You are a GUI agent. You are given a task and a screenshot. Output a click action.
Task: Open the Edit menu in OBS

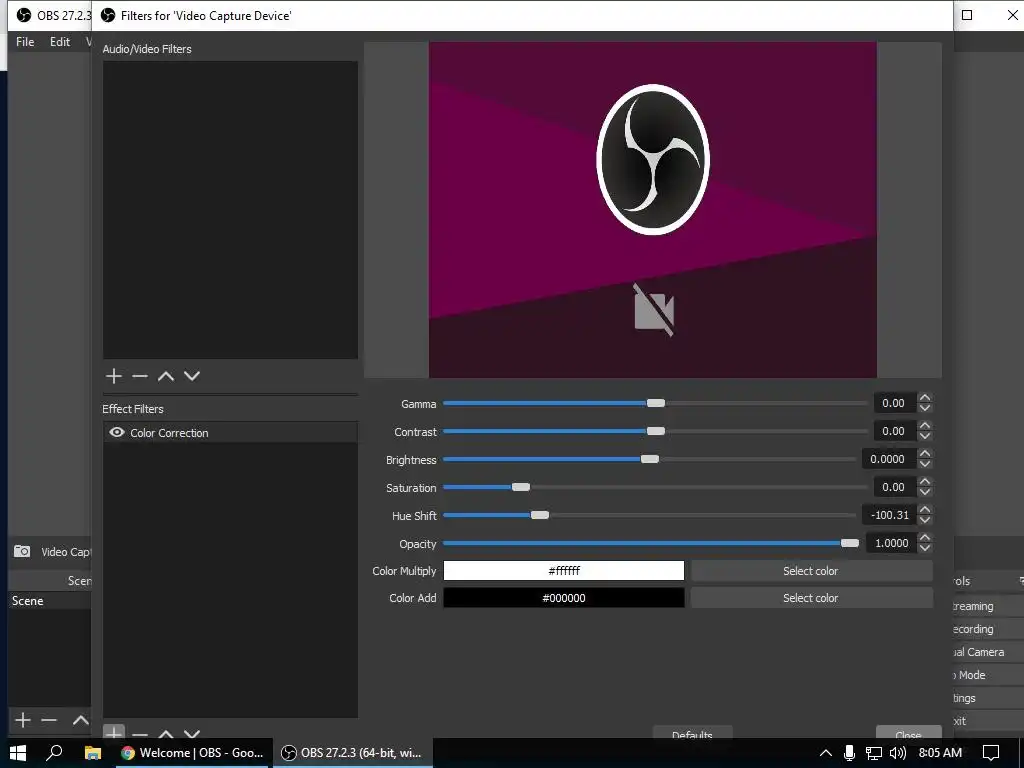pyautogui.click(x=60, y=42)
